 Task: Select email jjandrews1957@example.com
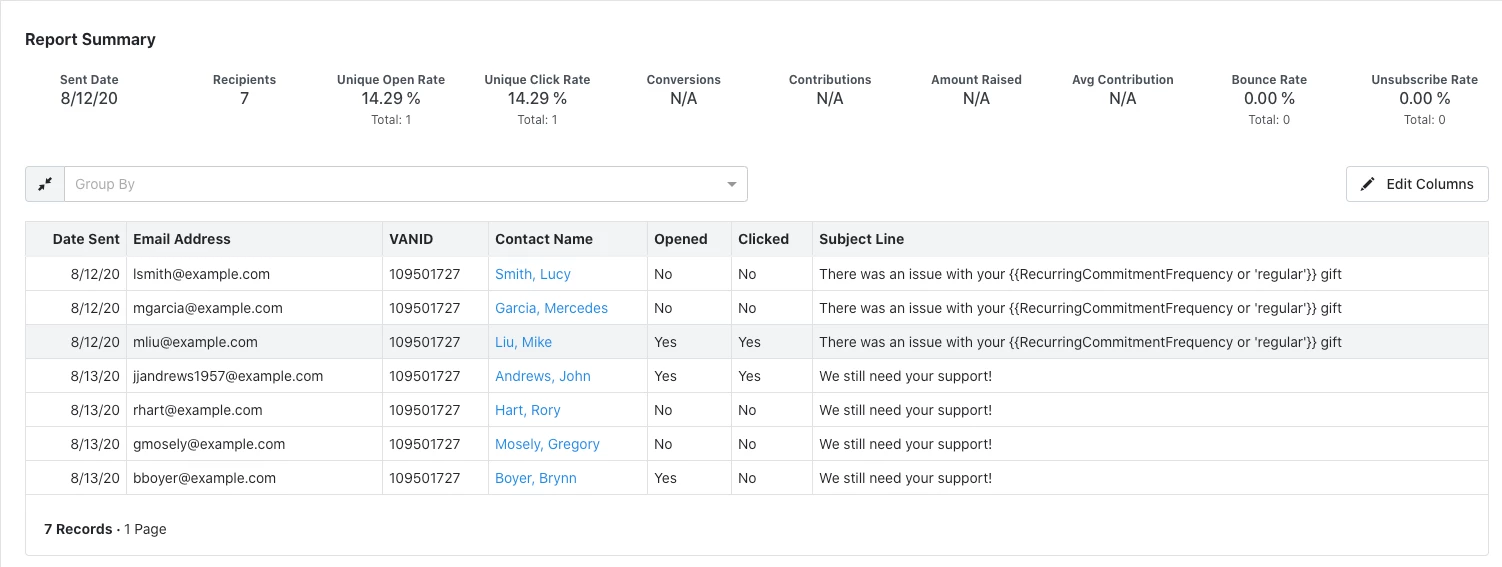(228, 376)
